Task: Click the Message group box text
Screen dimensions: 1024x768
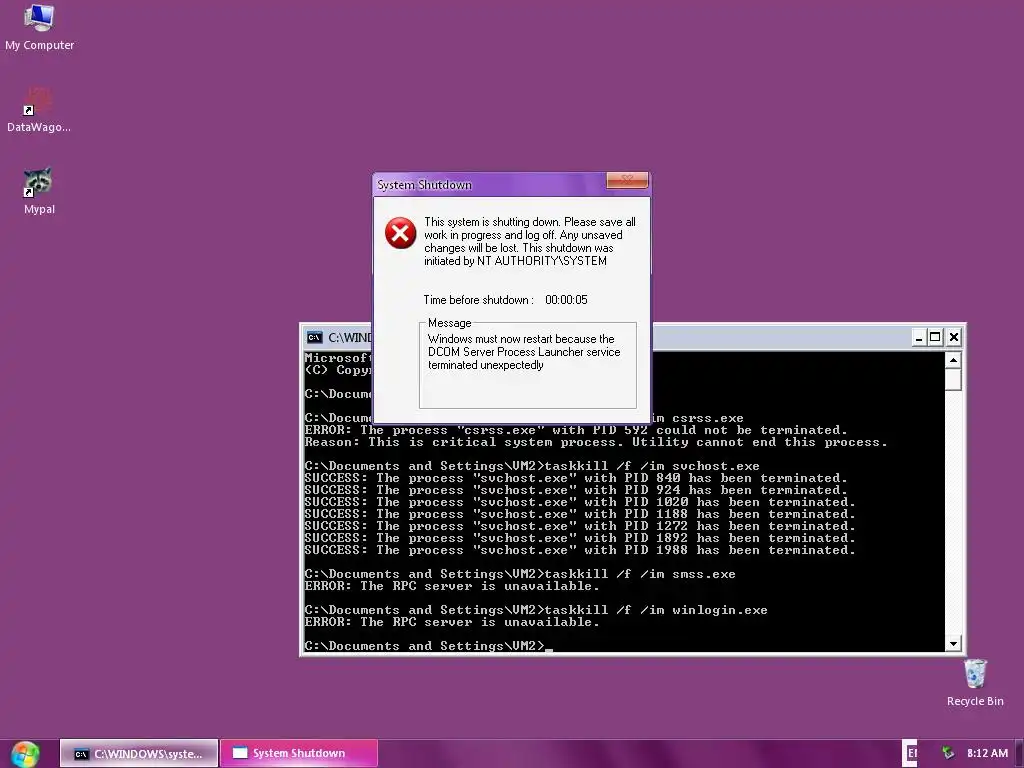Action: pyautogui.click(x=524, y=352)
